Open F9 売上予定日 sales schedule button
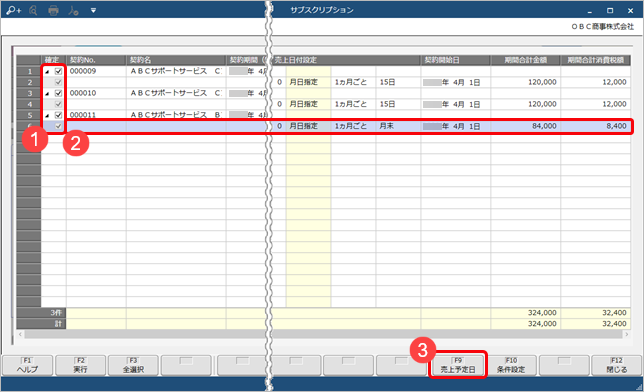This screenshot has height=392, width=644. [458, 365]
